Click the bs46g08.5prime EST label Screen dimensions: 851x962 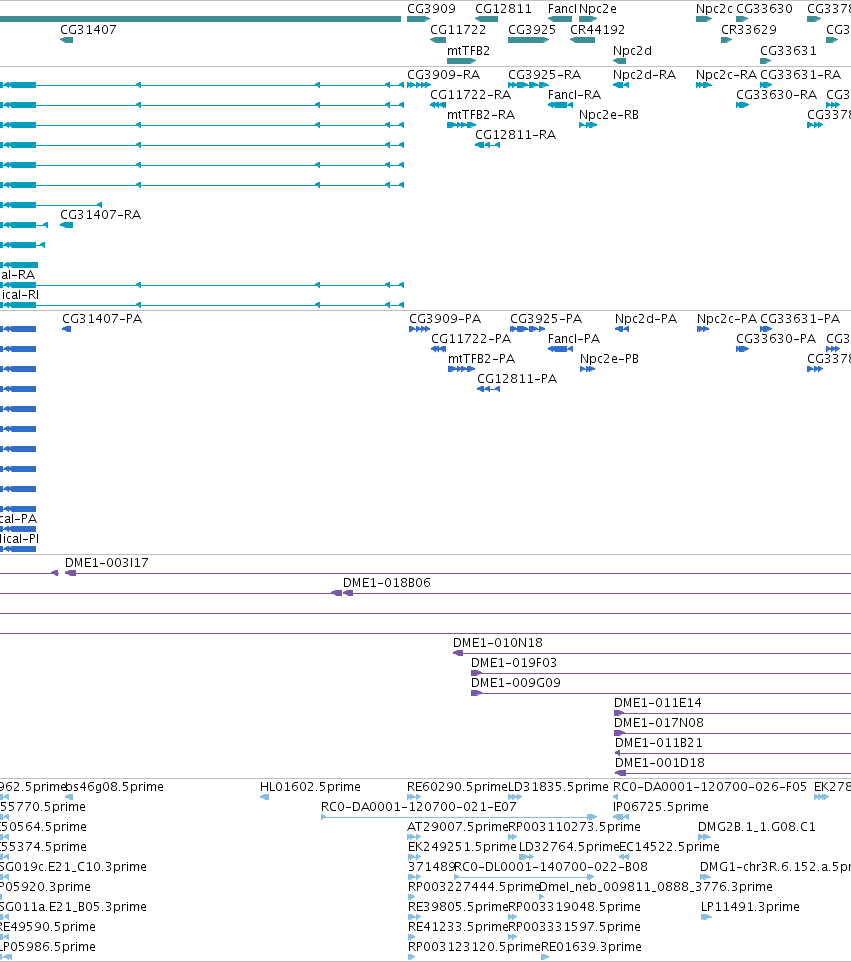tap(114, 787)
